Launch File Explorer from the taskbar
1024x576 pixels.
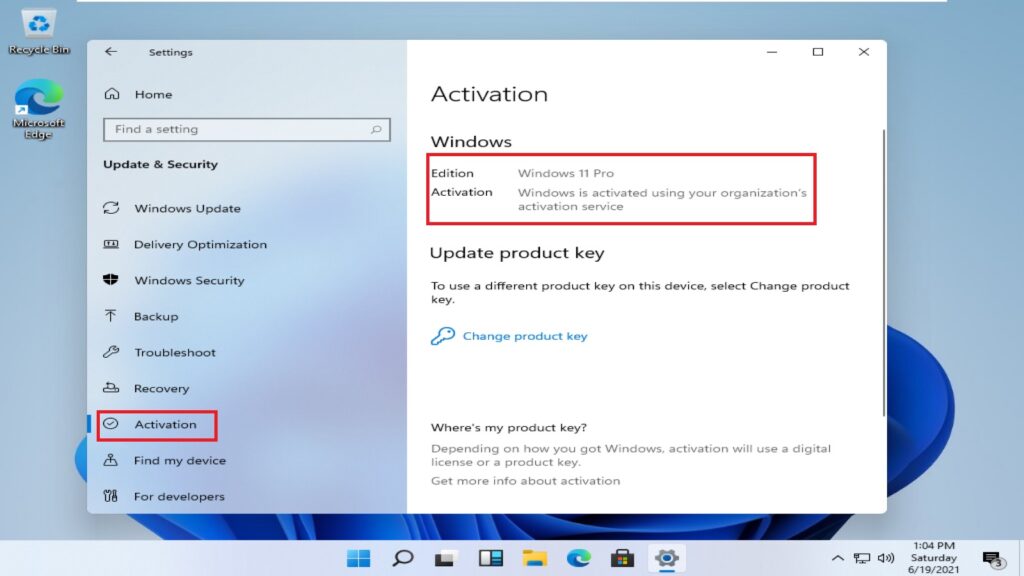pyautogui.click(x=534, y=558)
